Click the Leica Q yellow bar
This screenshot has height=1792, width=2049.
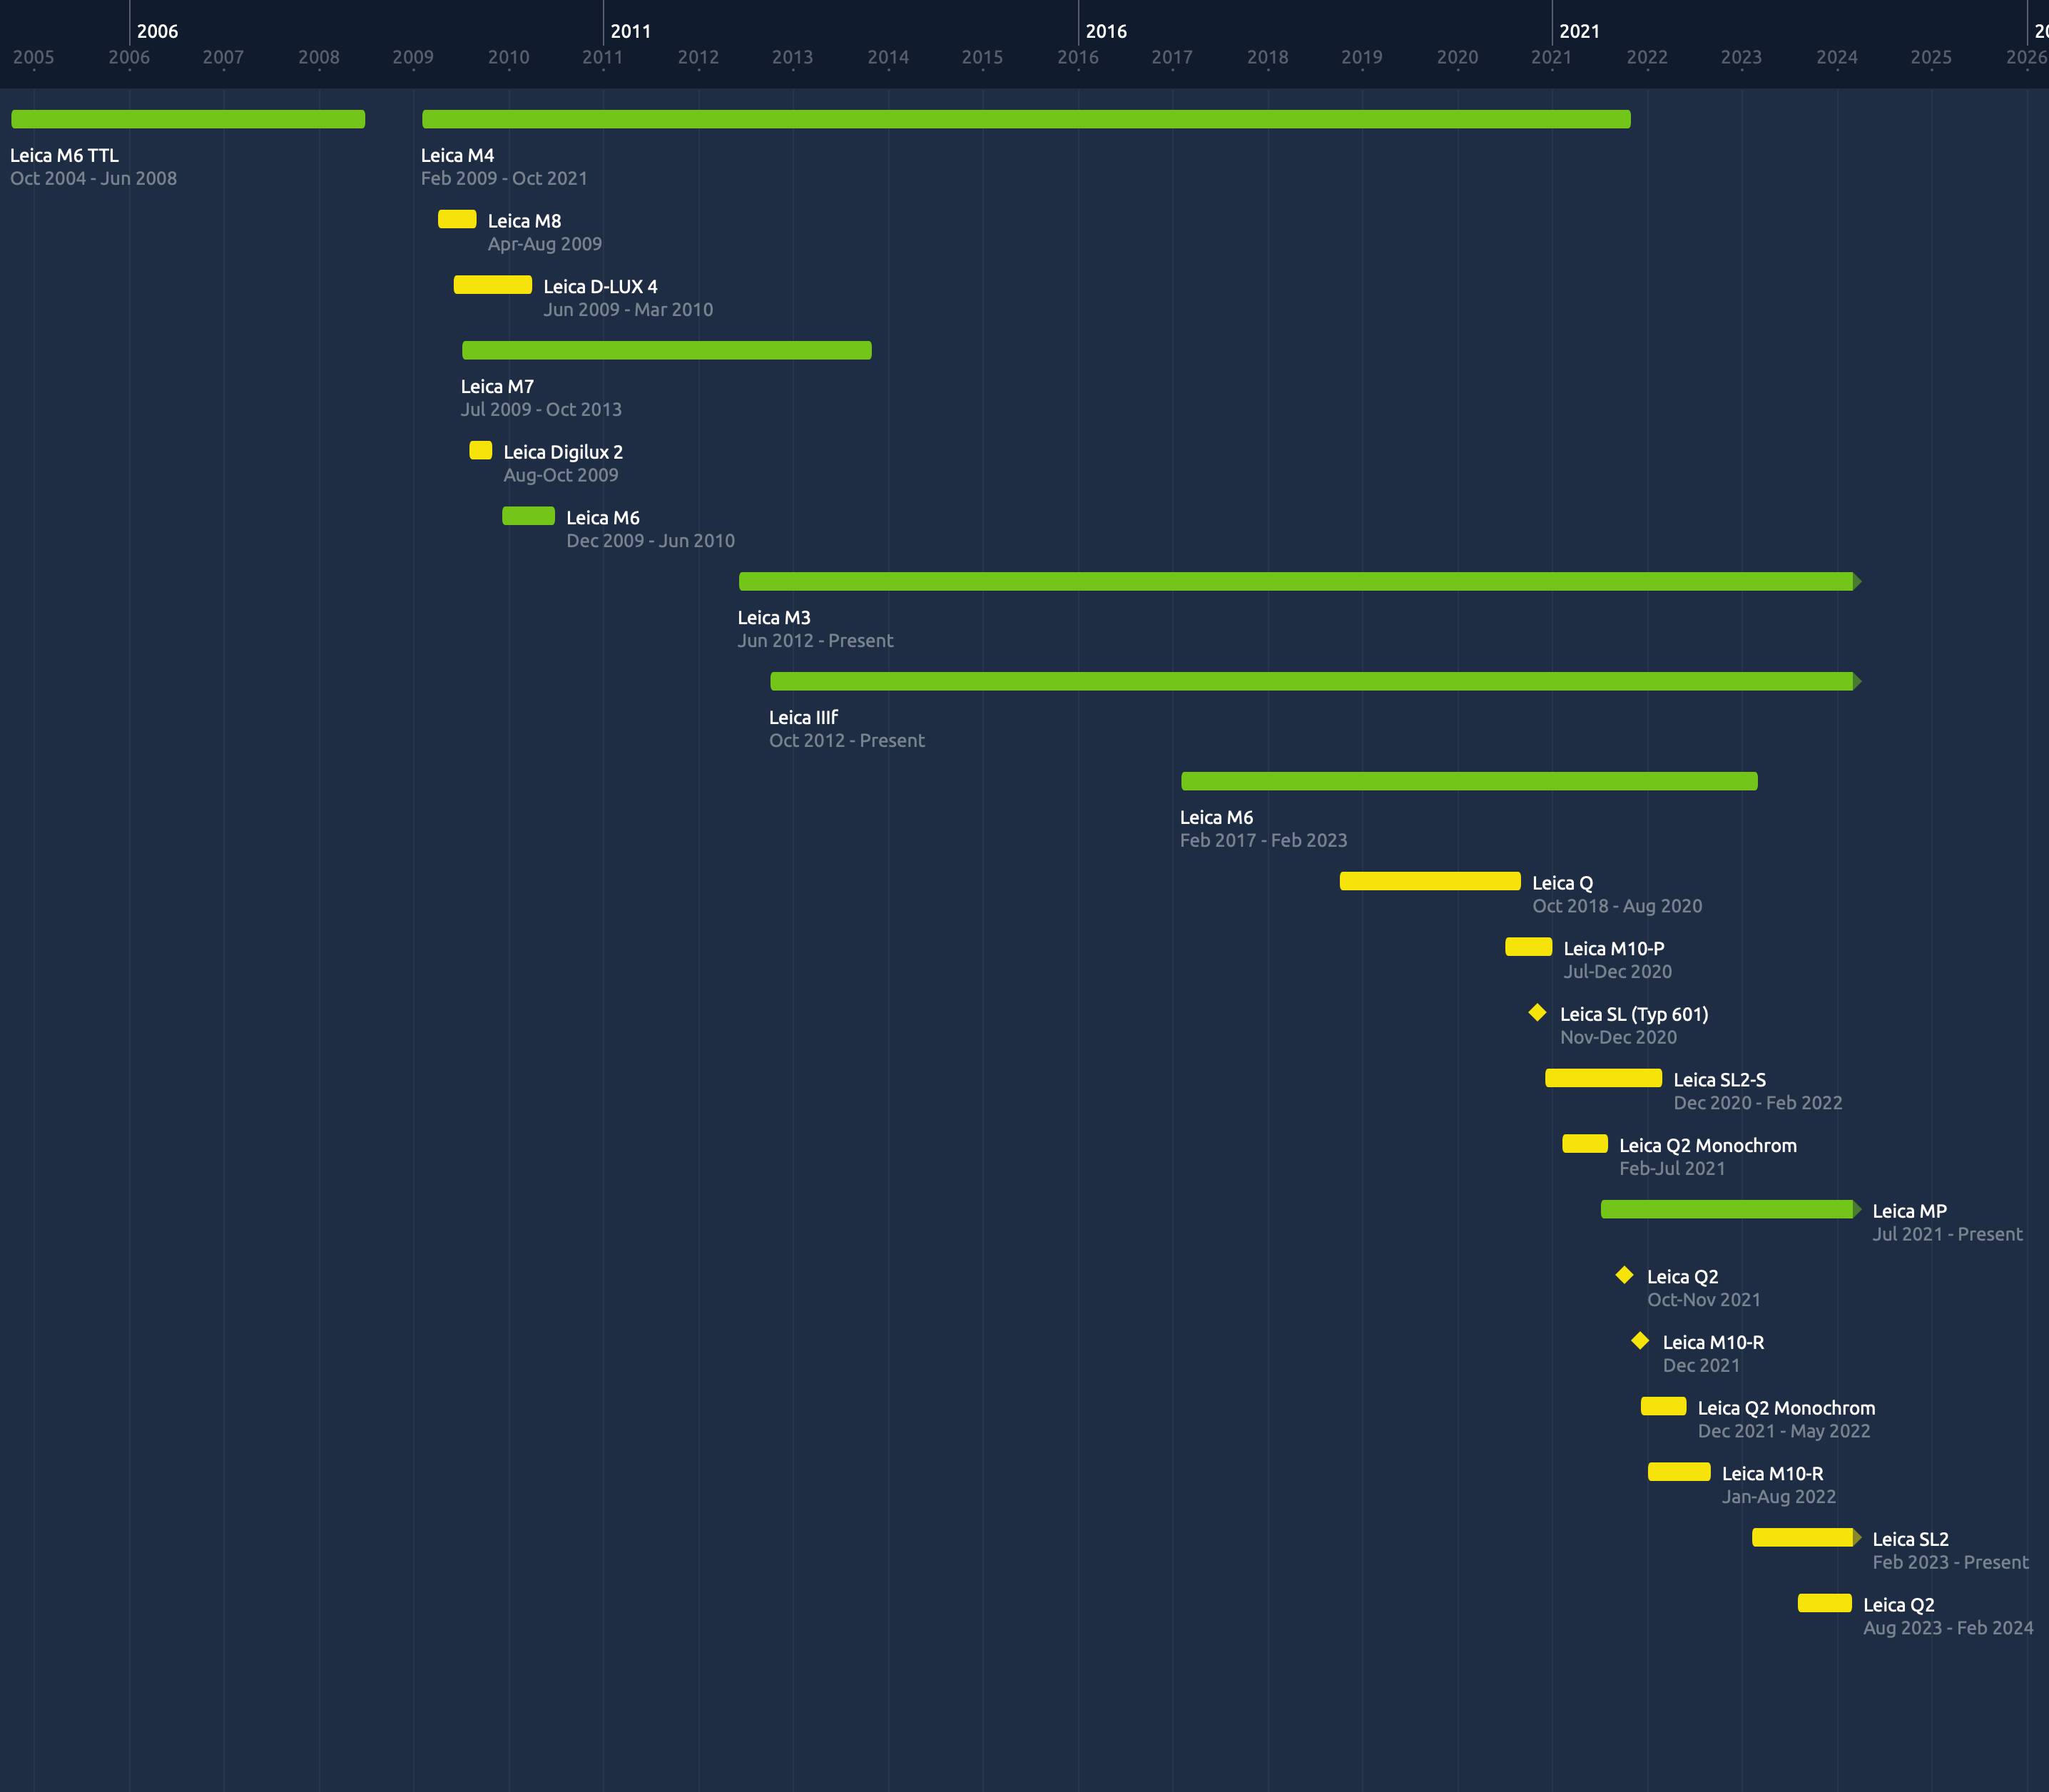(x=1430, y=881)
